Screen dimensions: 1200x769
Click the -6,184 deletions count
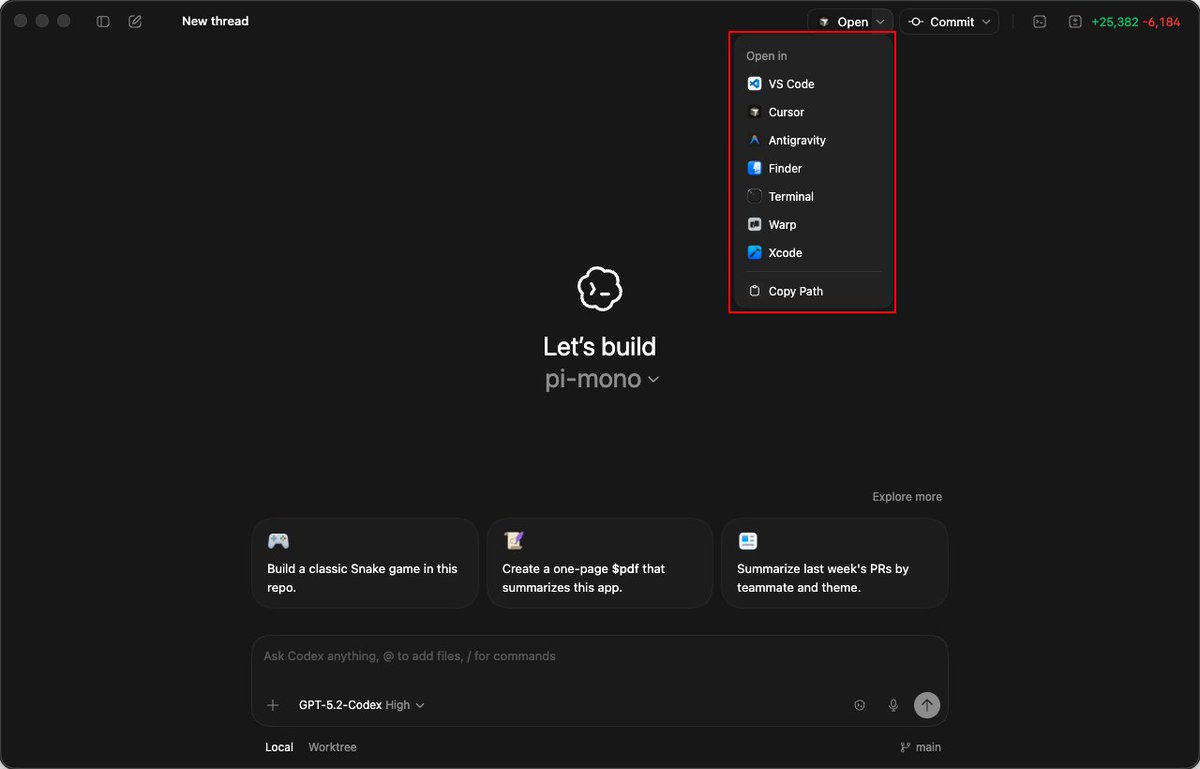(1162, 22)
